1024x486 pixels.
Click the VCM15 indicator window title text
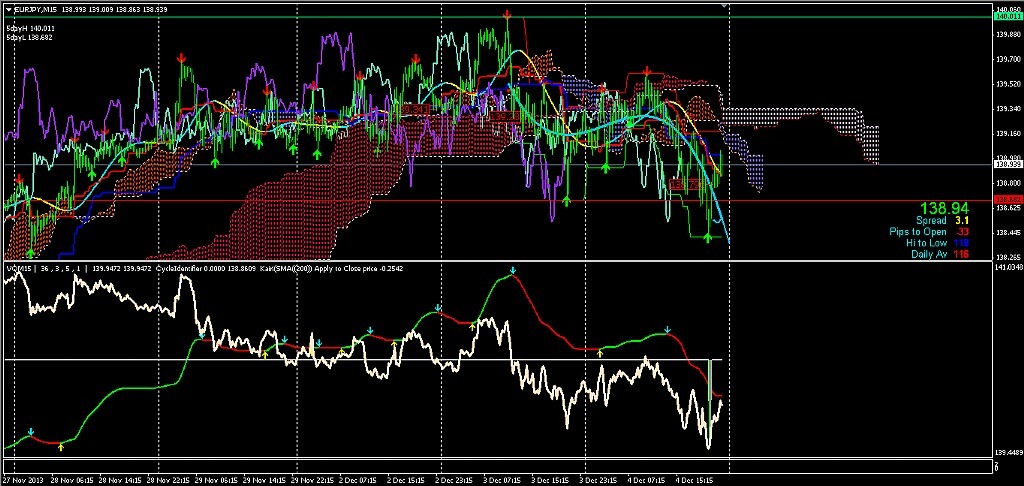pyautogui.click(x=19, y=268)
